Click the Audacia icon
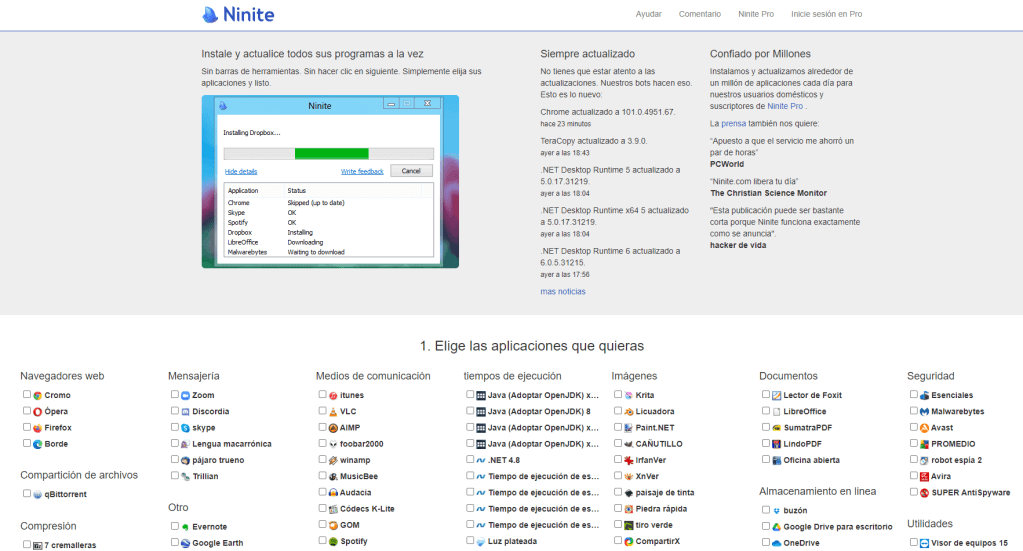 pos(333,493)
